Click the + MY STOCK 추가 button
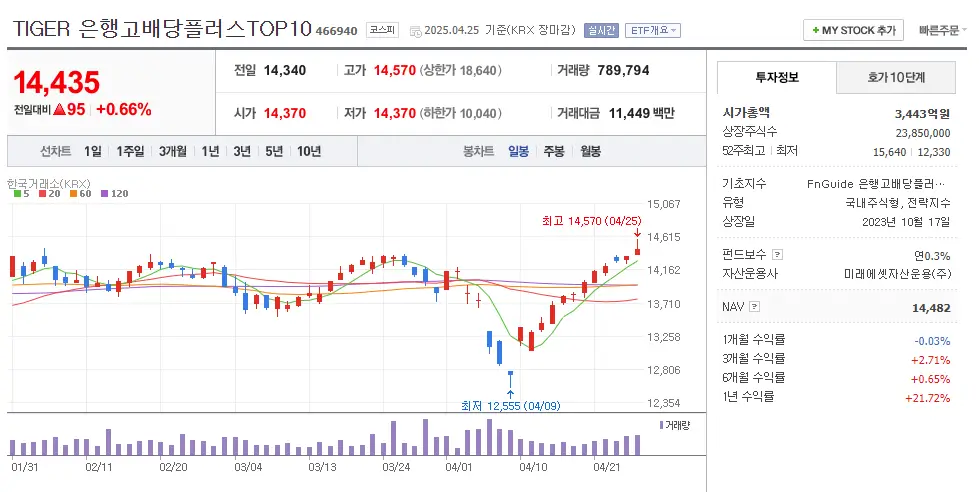This screenshot has height=492, width=979. tap(852, 30)
